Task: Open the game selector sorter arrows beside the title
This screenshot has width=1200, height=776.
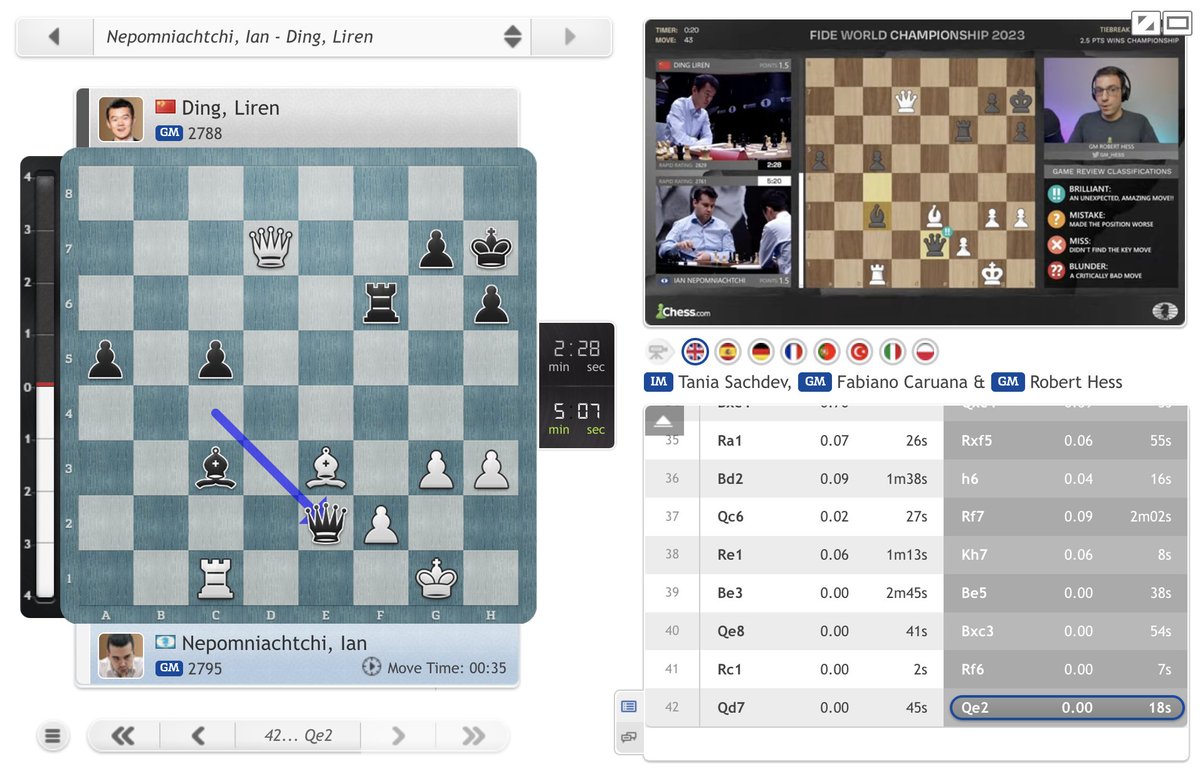Action: tap(512, 36)
